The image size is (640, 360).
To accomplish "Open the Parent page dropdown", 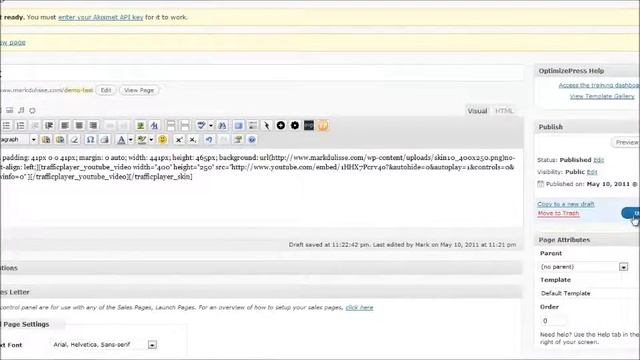I will pos(584,267).
